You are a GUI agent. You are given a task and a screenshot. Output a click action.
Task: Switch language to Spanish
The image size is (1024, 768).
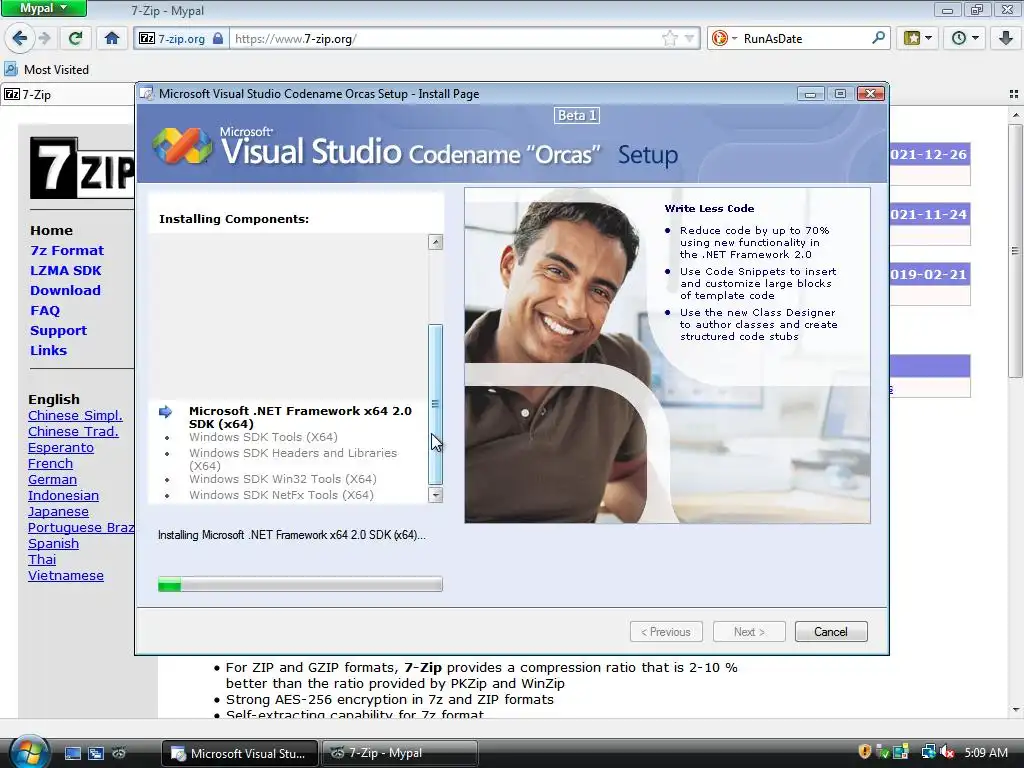(53, 543)
